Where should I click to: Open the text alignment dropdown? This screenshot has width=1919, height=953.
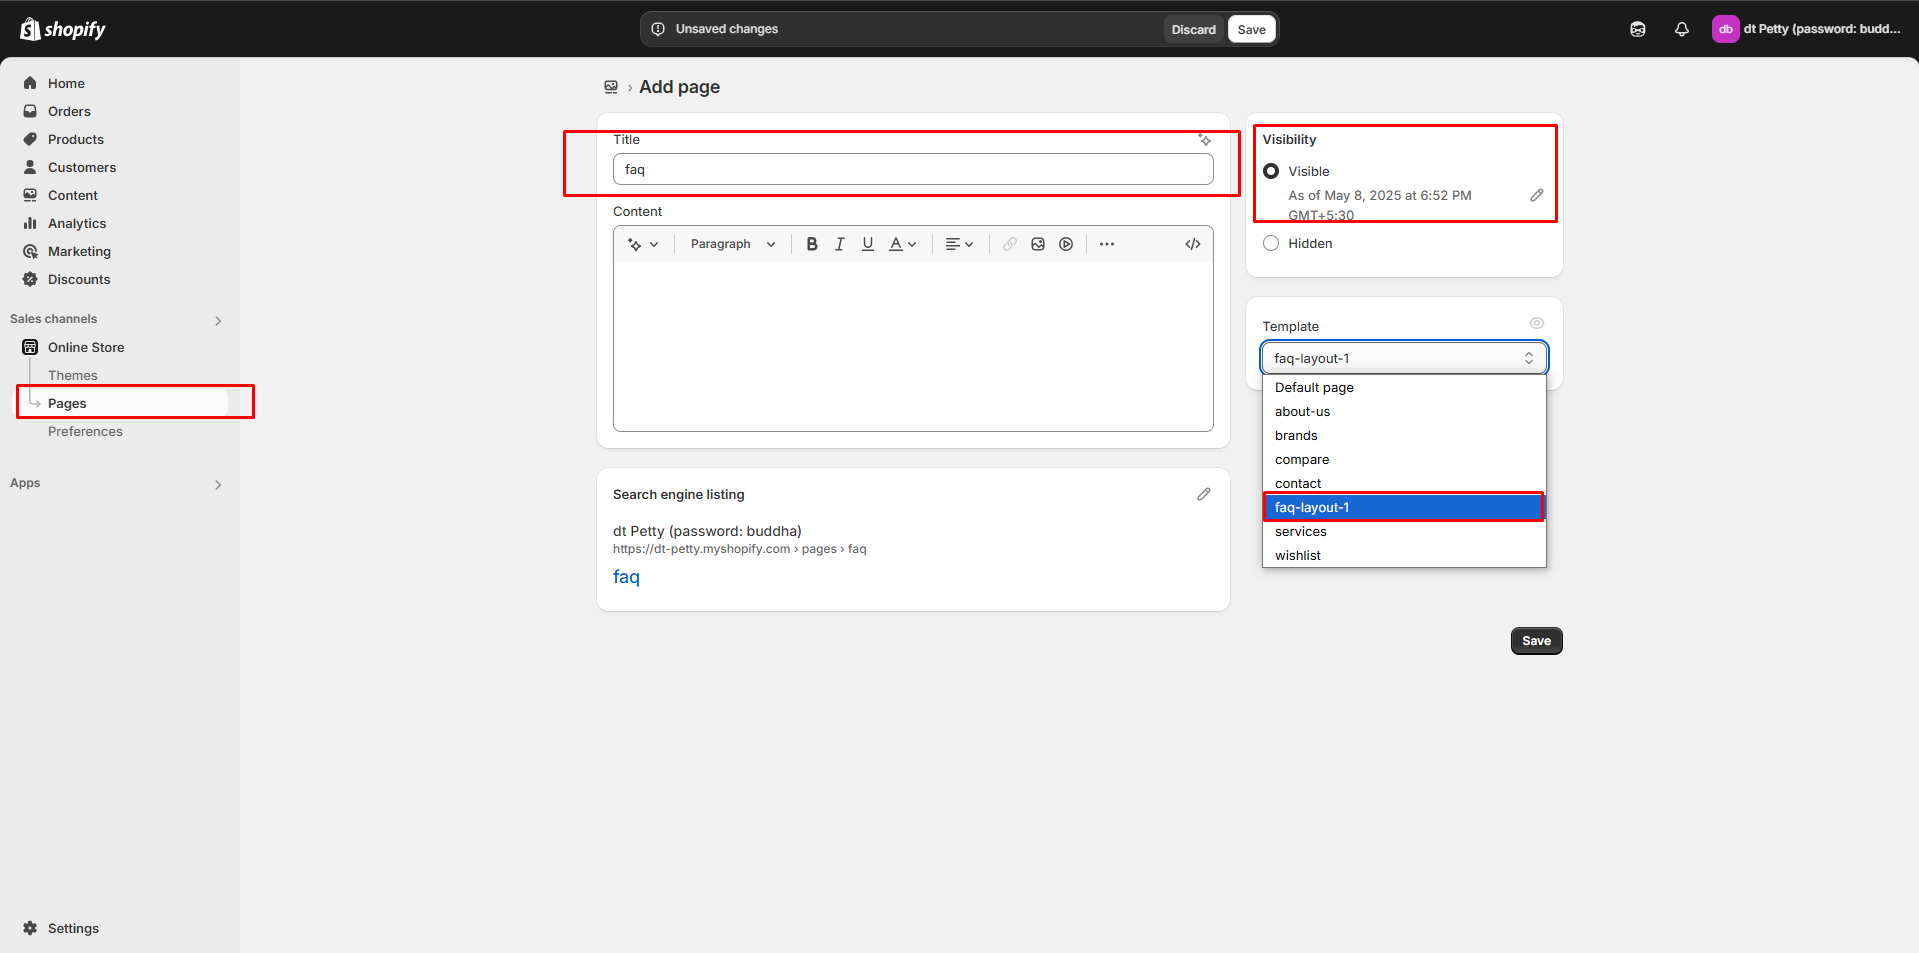tap(959, 244)
